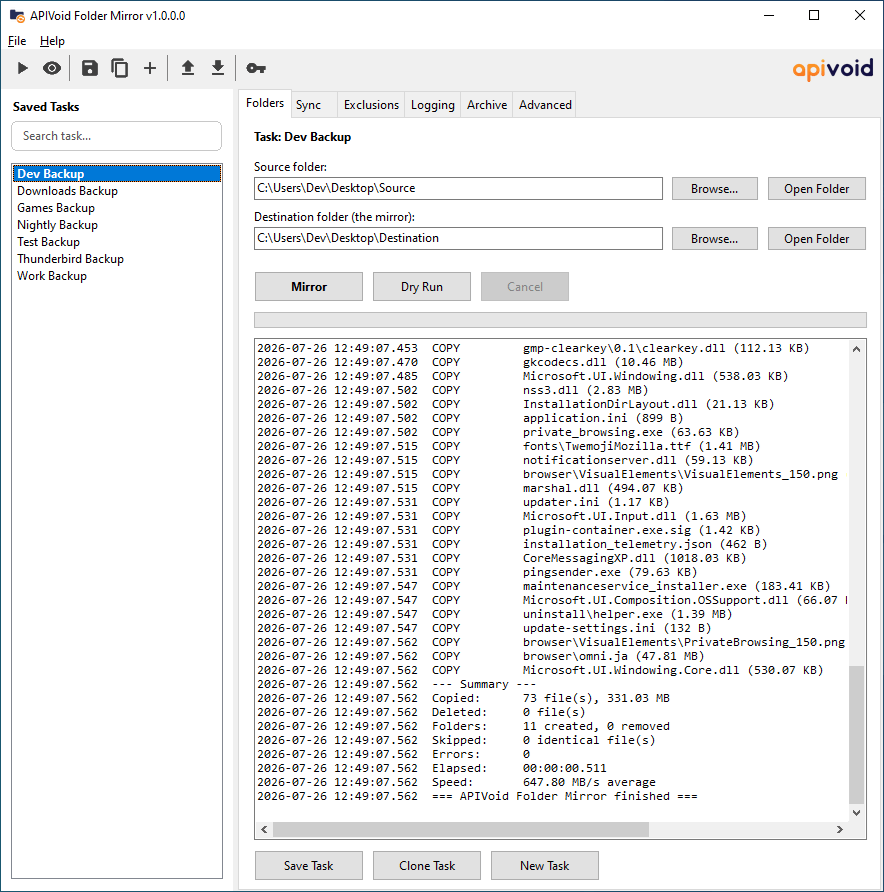Select Test Backup task
The width and height of the screenshot is (884, 892).
(x=117, y=242)
